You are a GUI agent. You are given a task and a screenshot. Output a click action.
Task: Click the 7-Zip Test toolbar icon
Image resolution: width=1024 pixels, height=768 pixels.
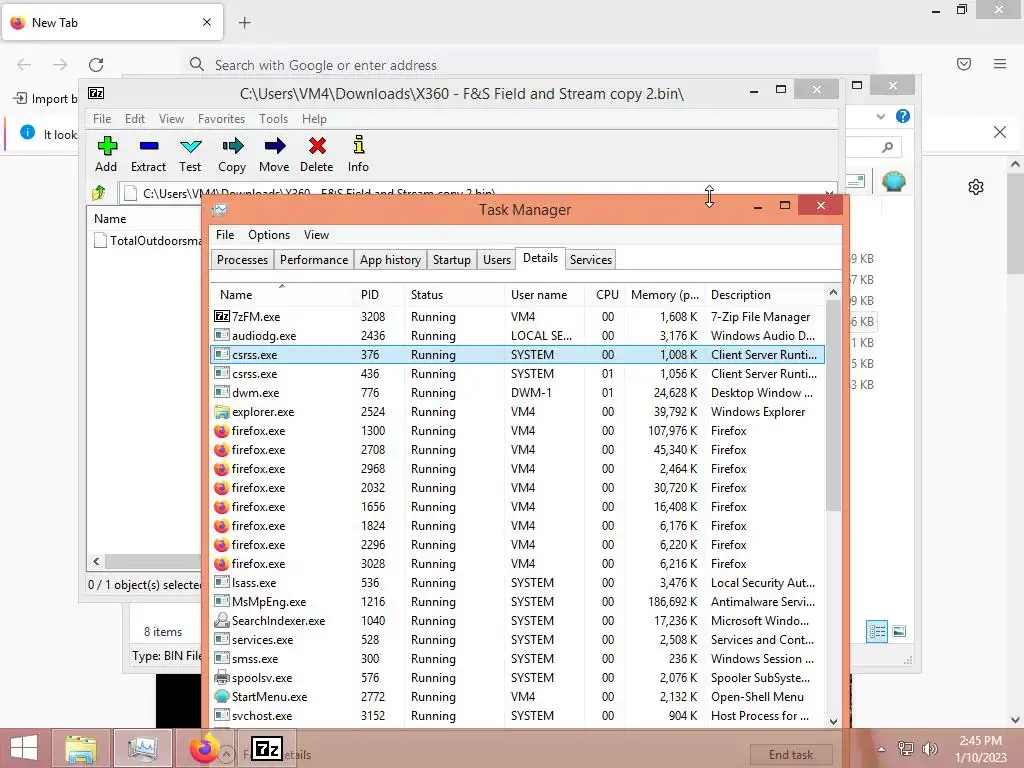point(191,146)
